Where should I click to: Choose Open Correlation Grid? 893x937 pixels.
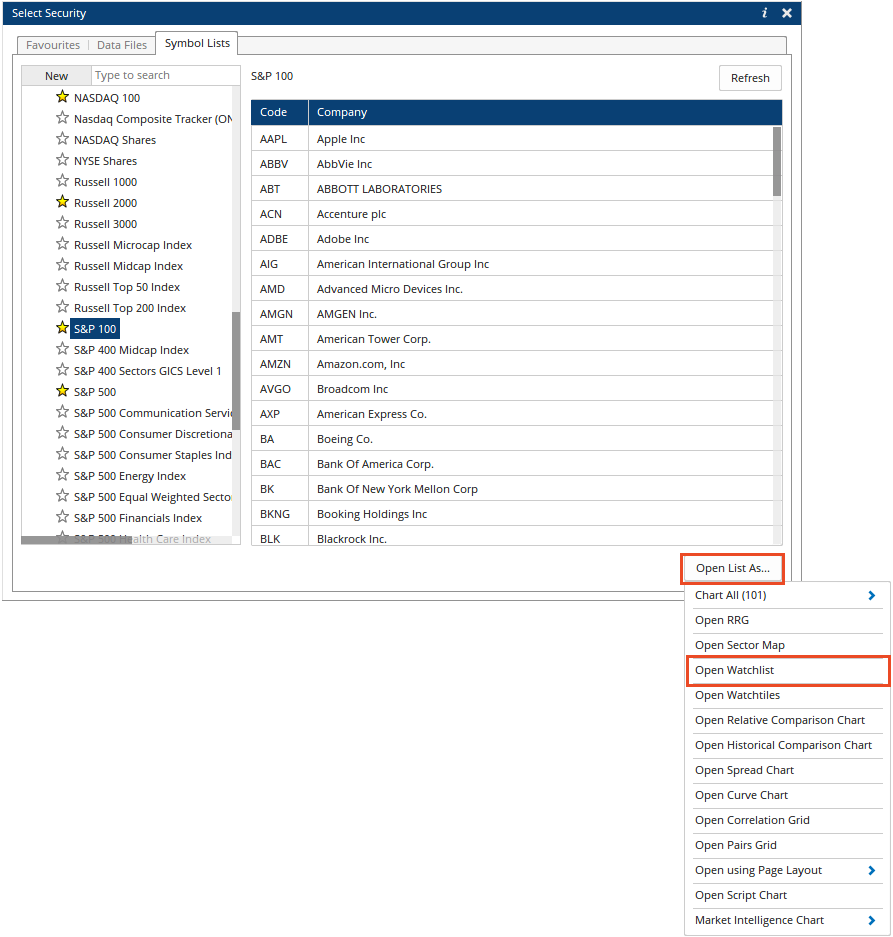(788, 820)
